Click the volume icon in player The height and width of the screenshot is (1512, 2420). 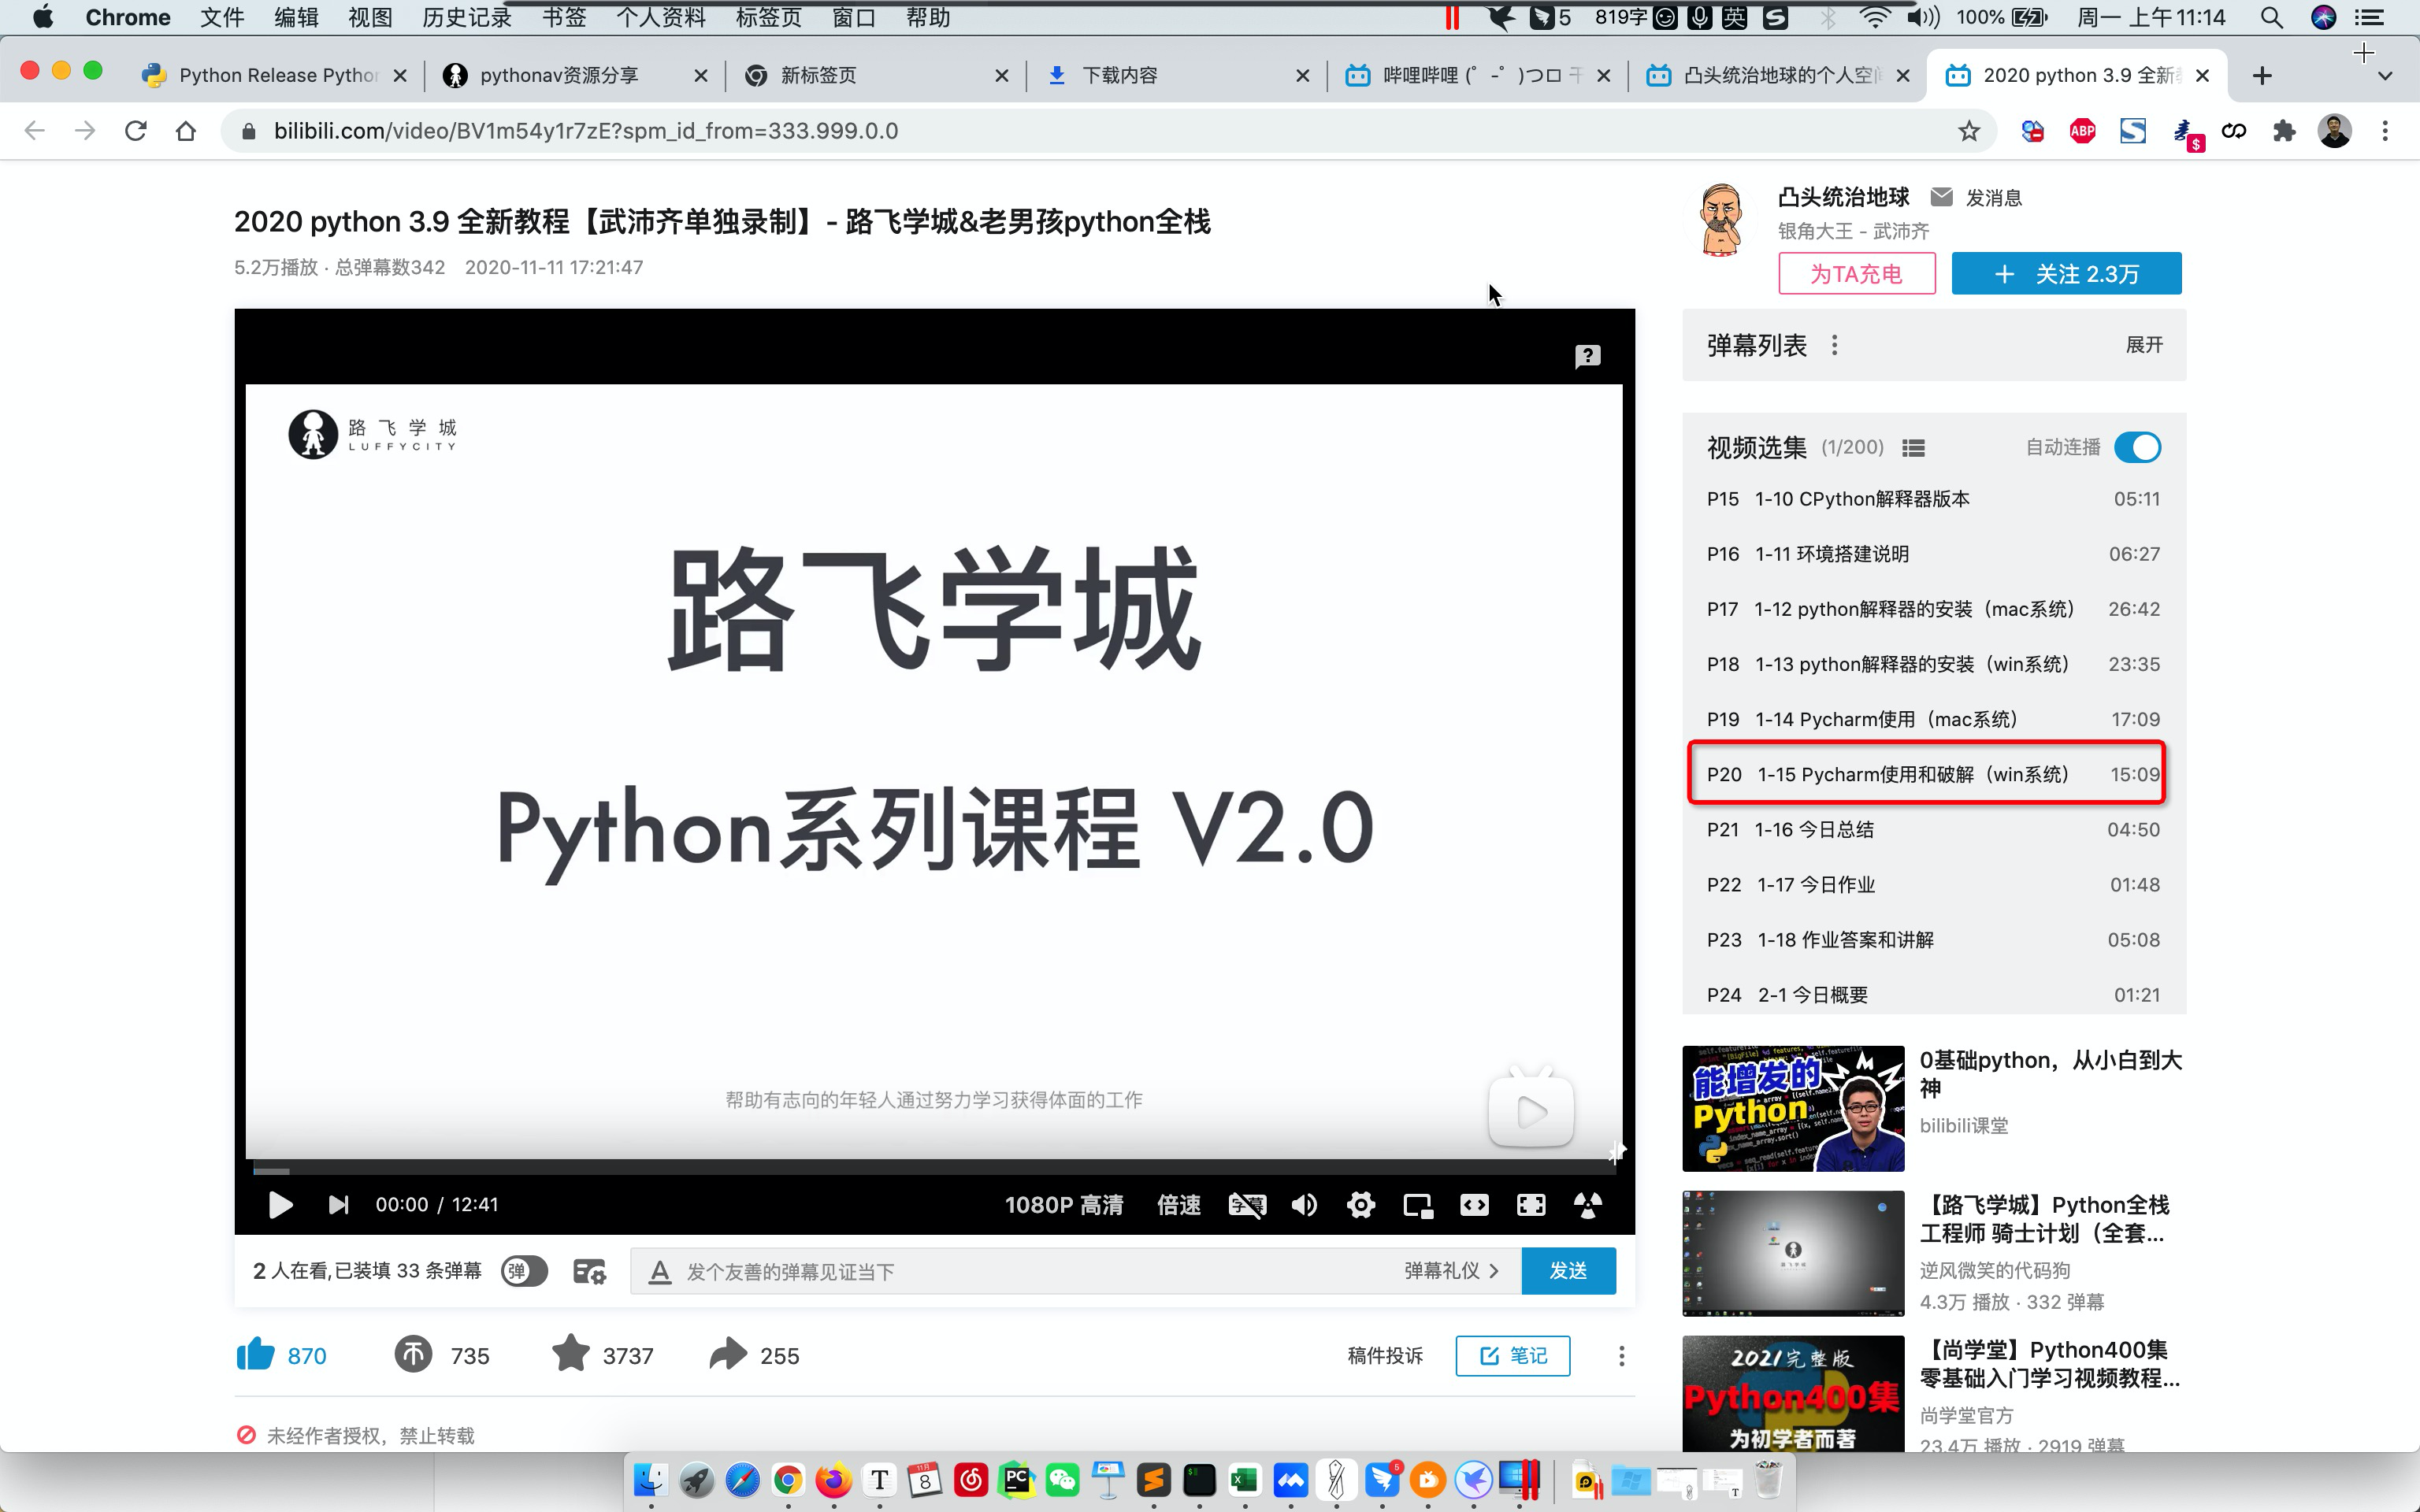click(1303, 1204)
